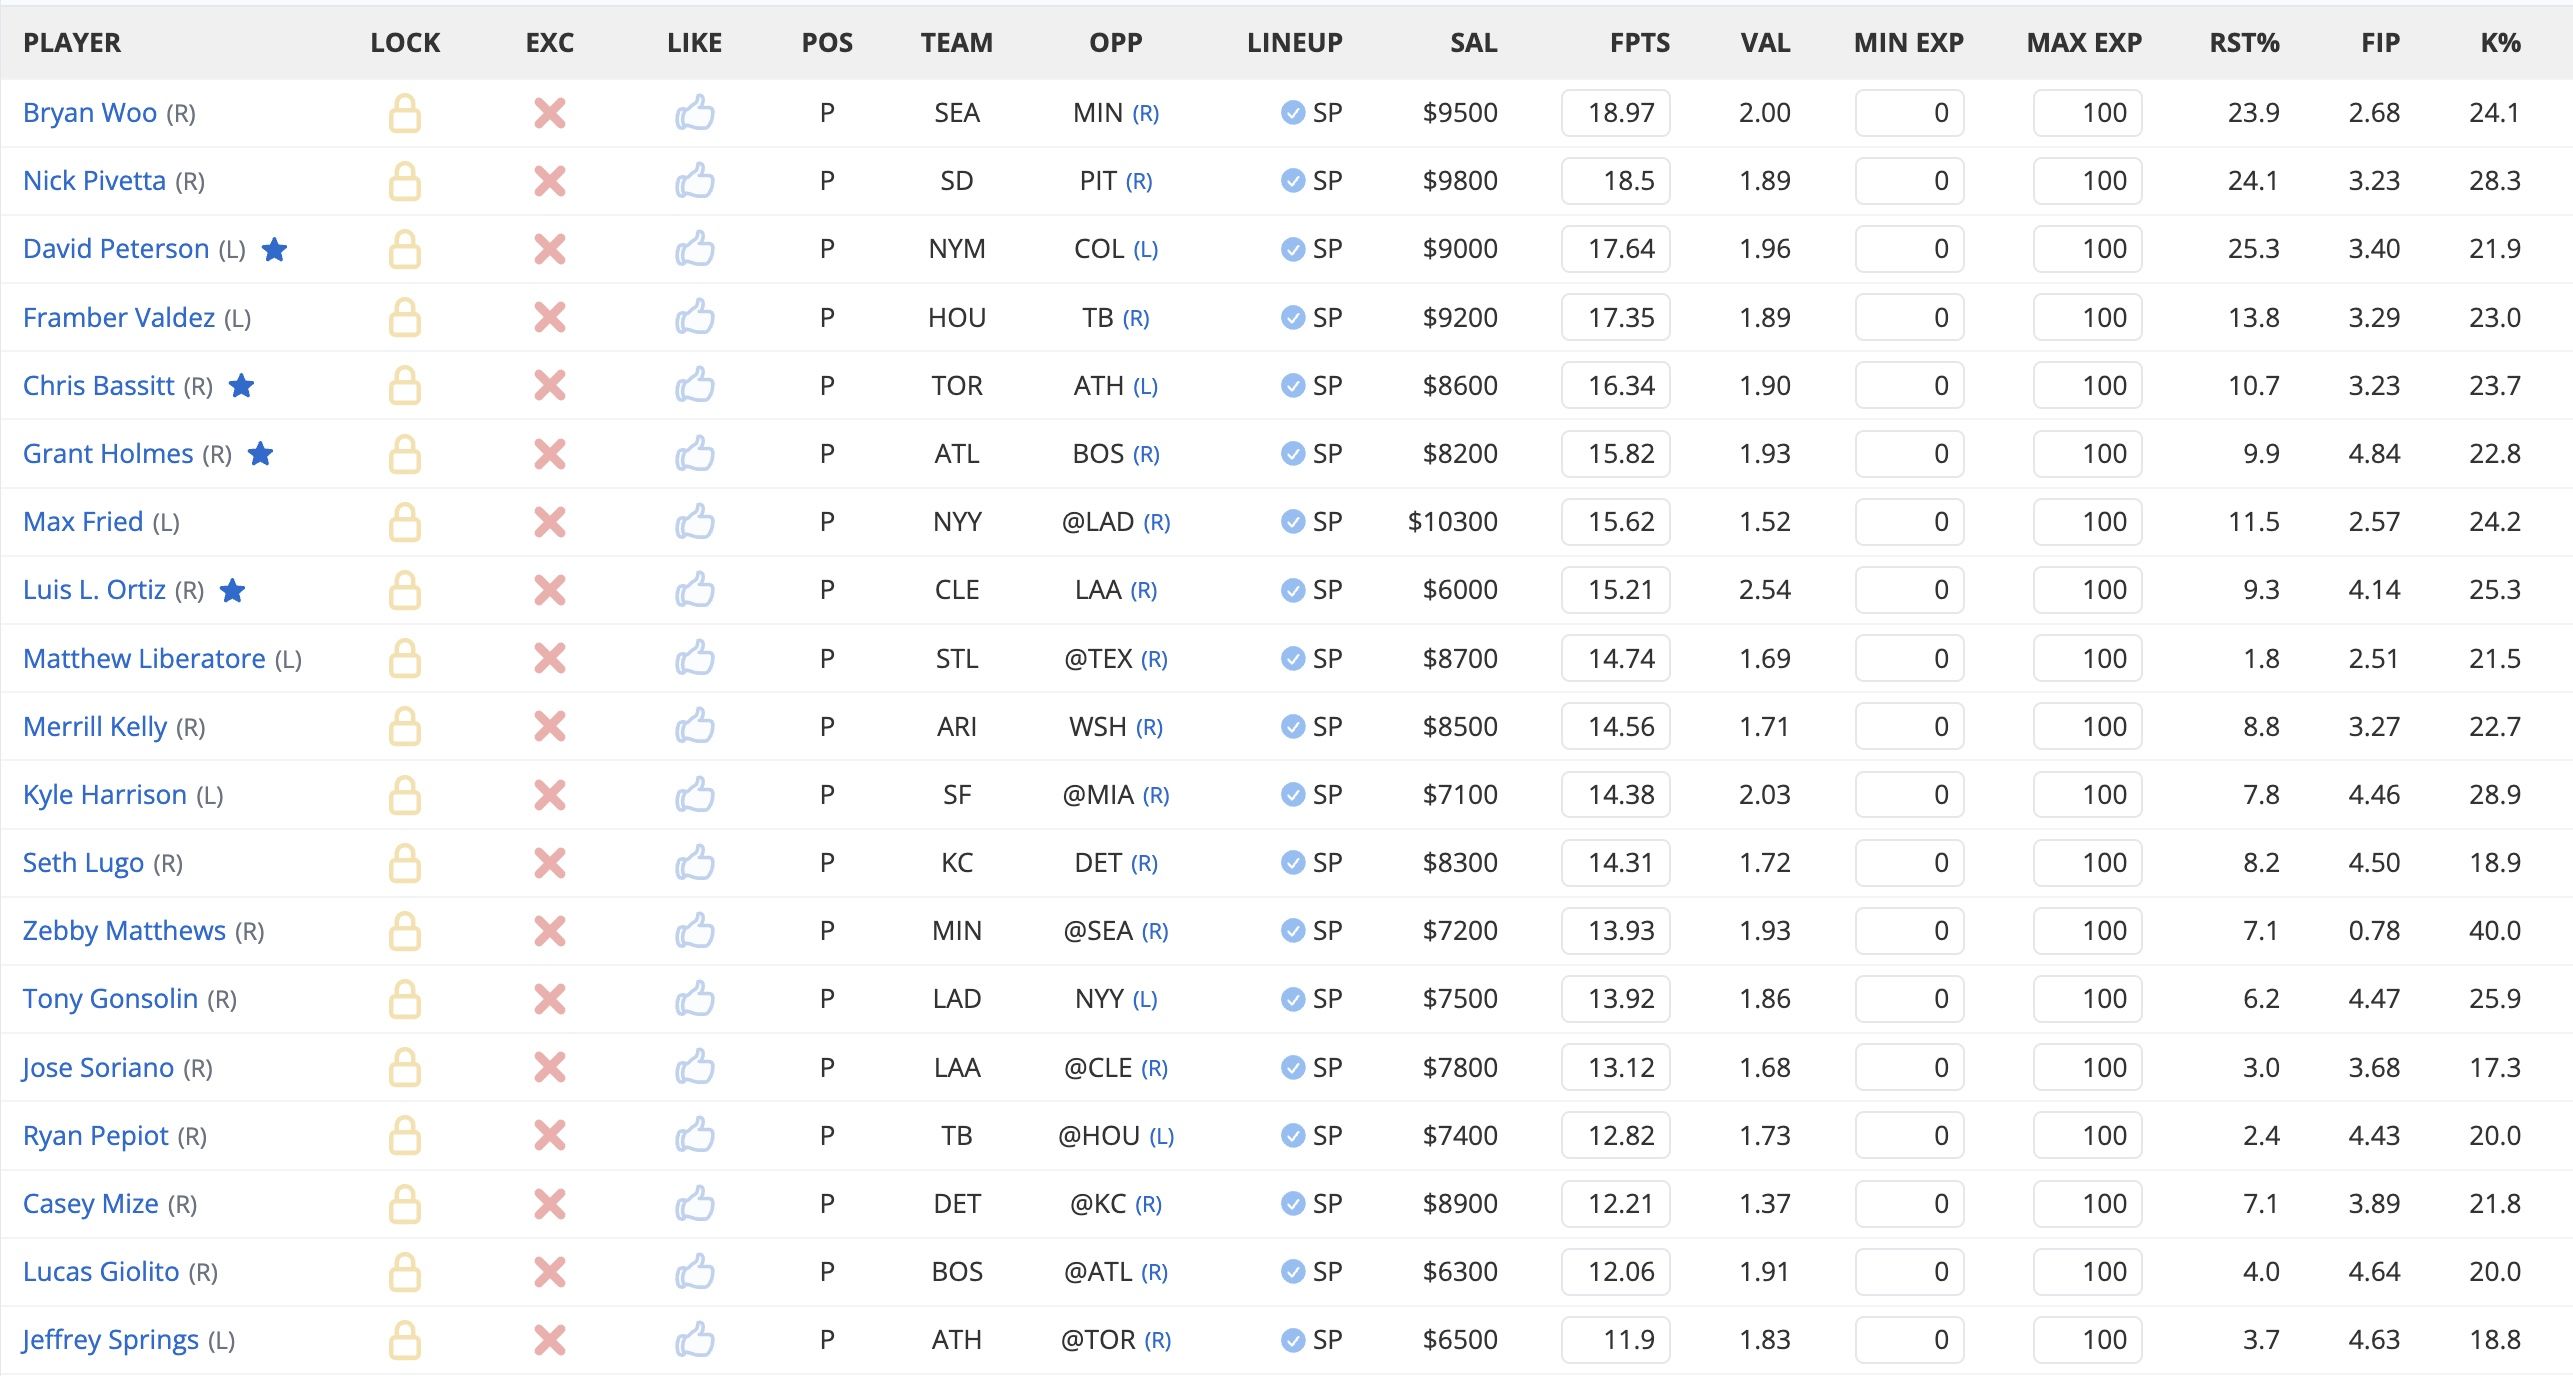
Task: Open Framber Valdez player link
Action: tap(119, 318)
